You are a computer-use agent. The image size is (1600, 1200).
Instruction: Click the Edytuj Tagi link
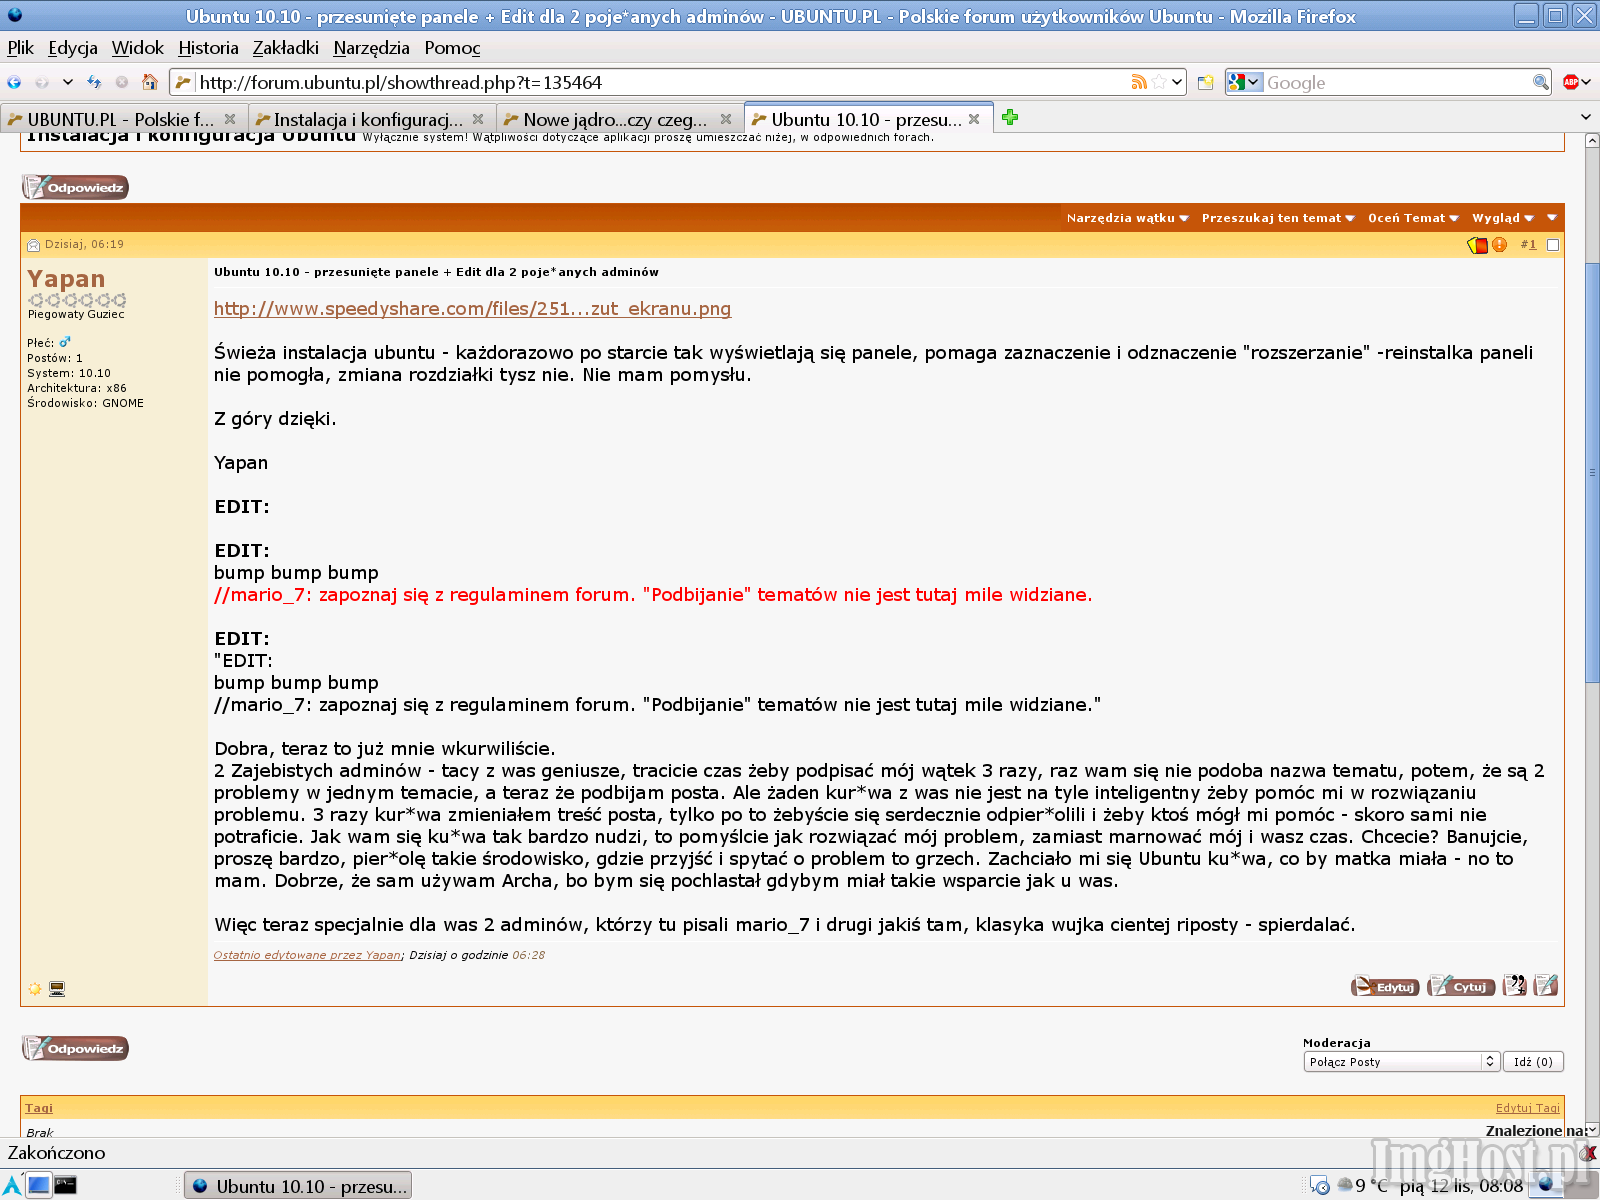[x=1528, y=1108]
